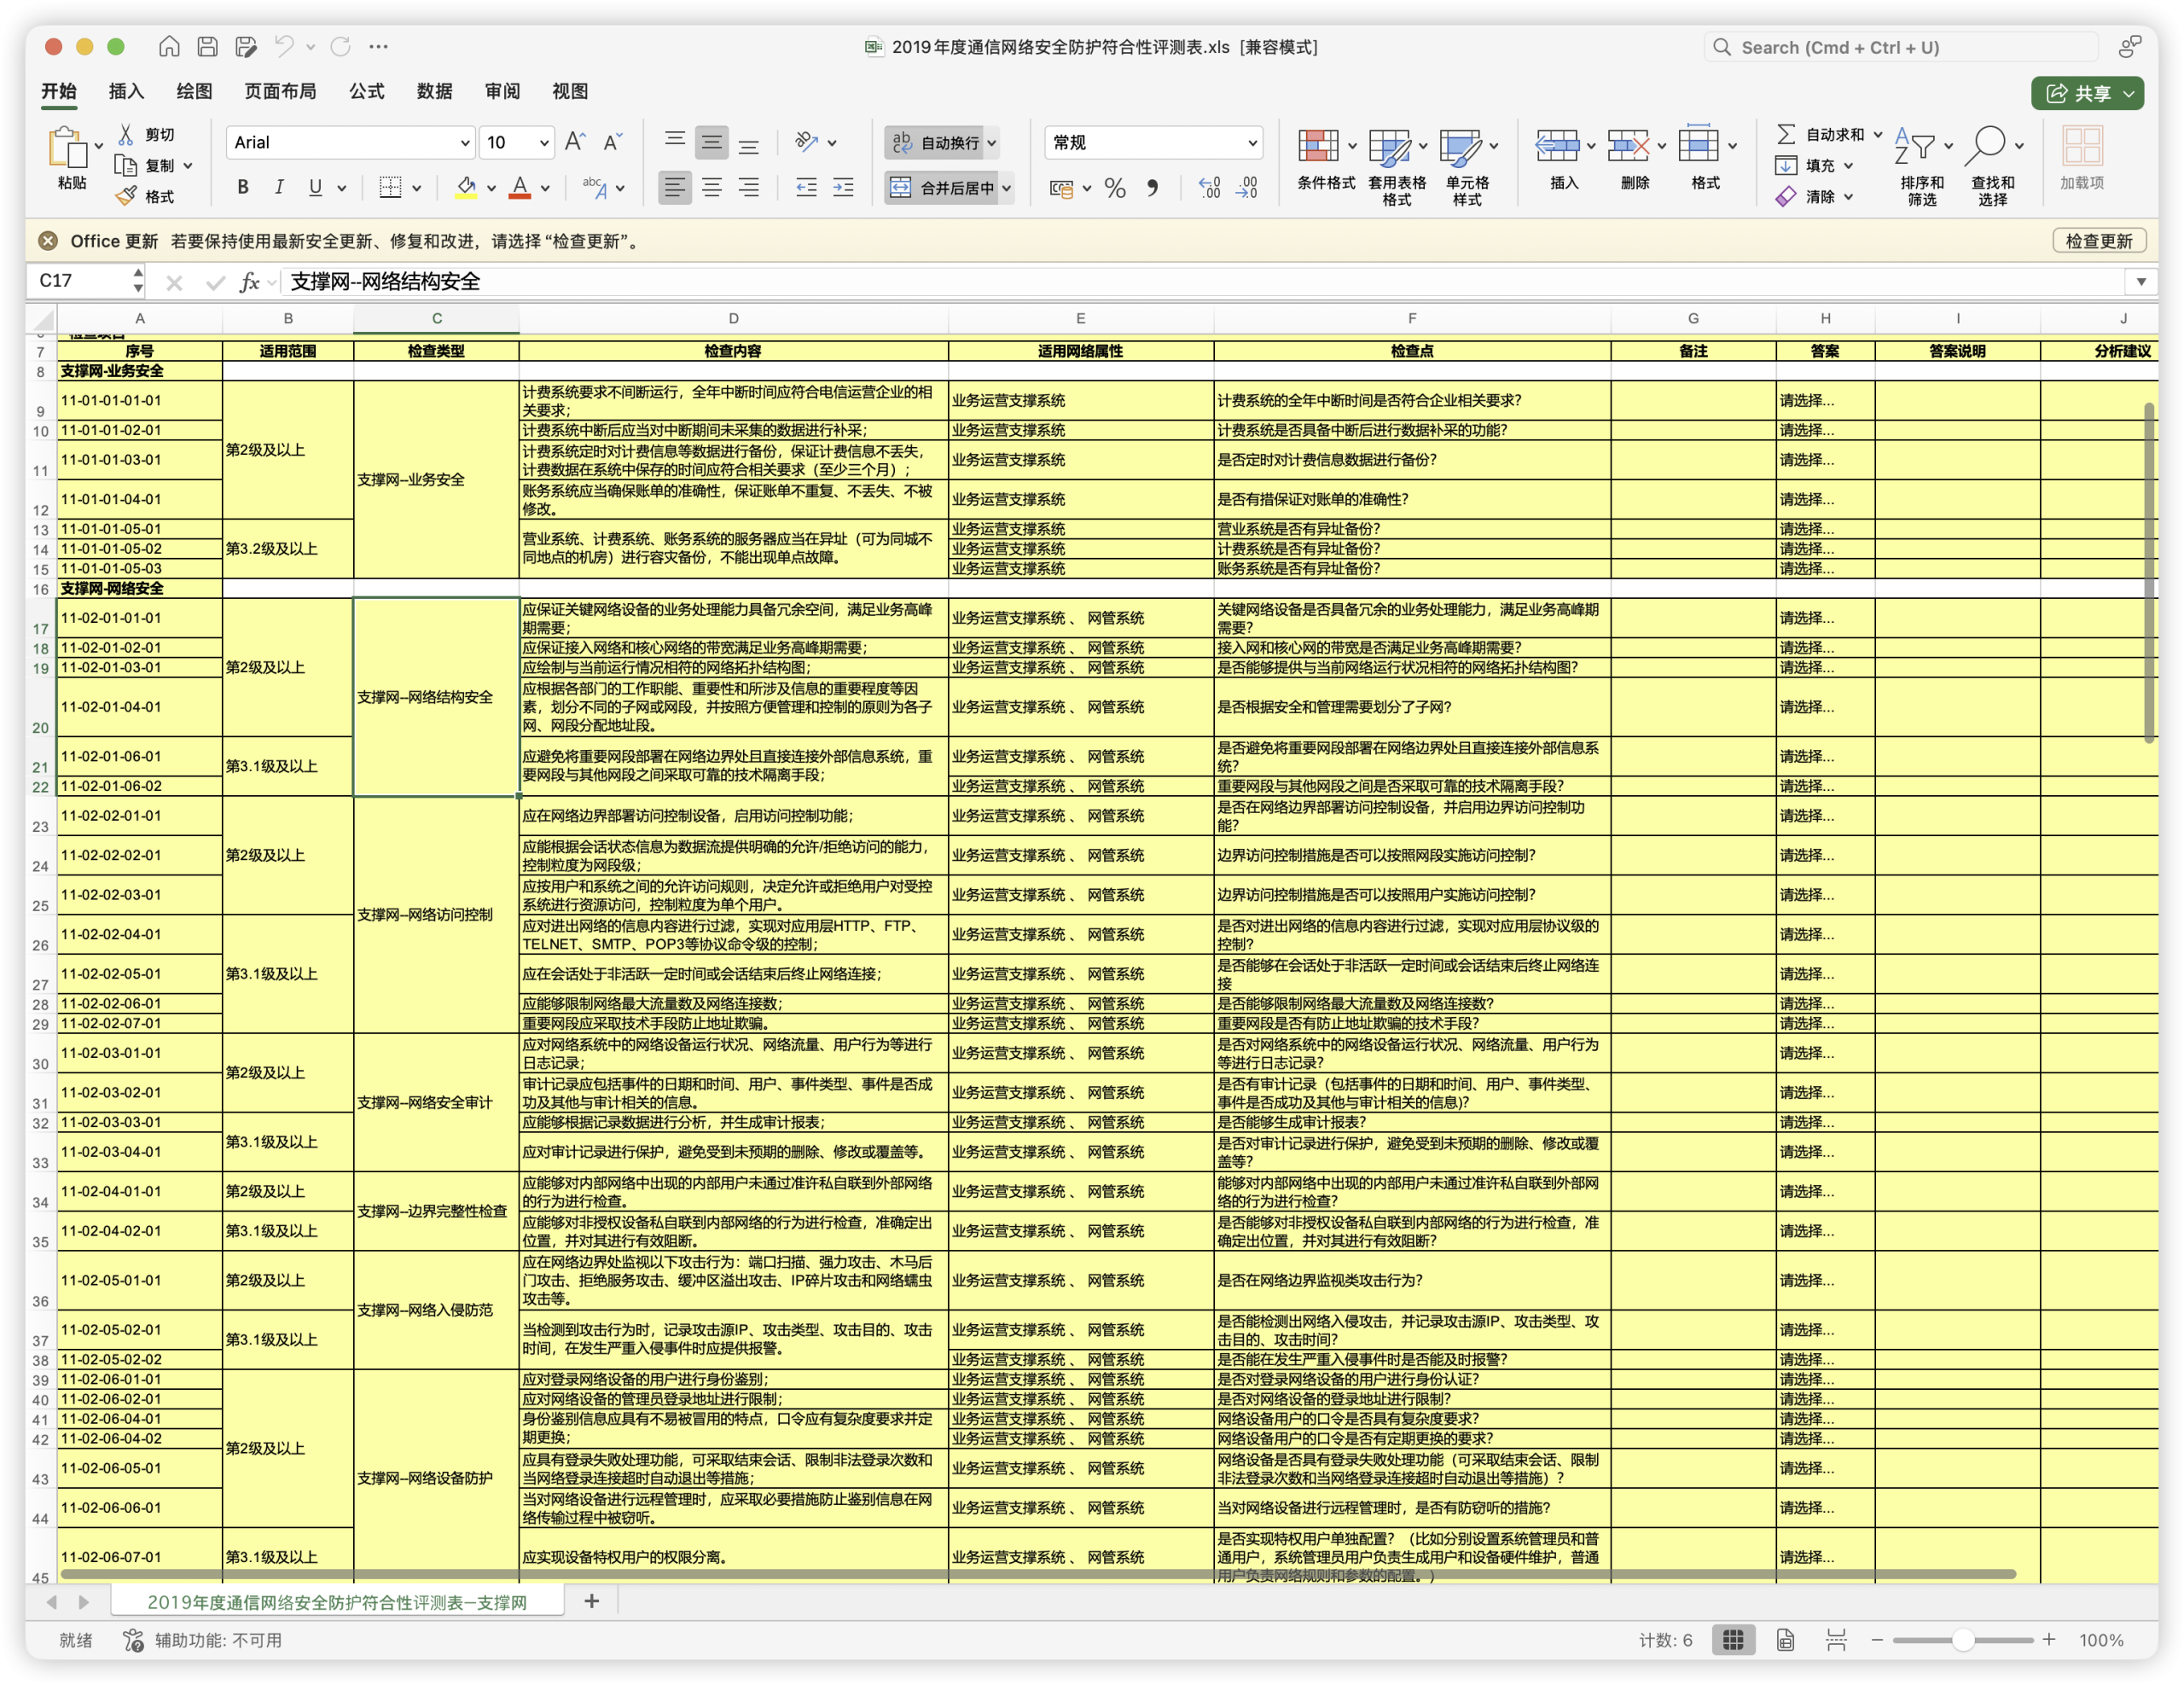Image resolution: width=2184 pixels, height=1685 pixels.
Task: Click the increase indent icon
Action: [843, 188]
